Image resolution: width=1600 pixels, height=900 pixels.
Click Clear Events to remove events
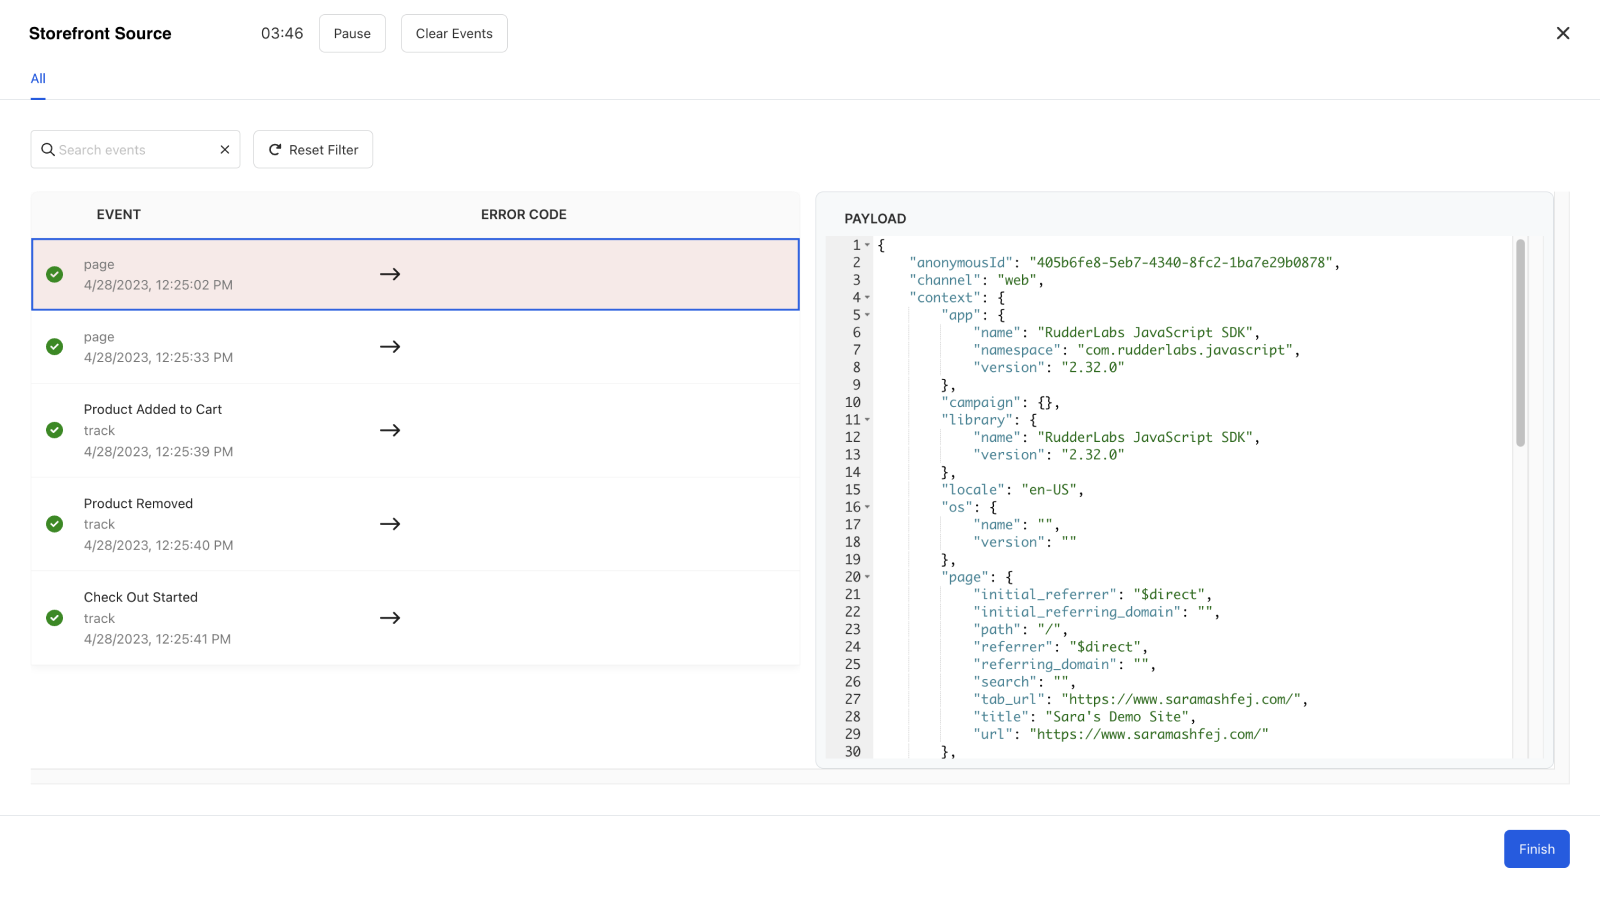point(454,33)
